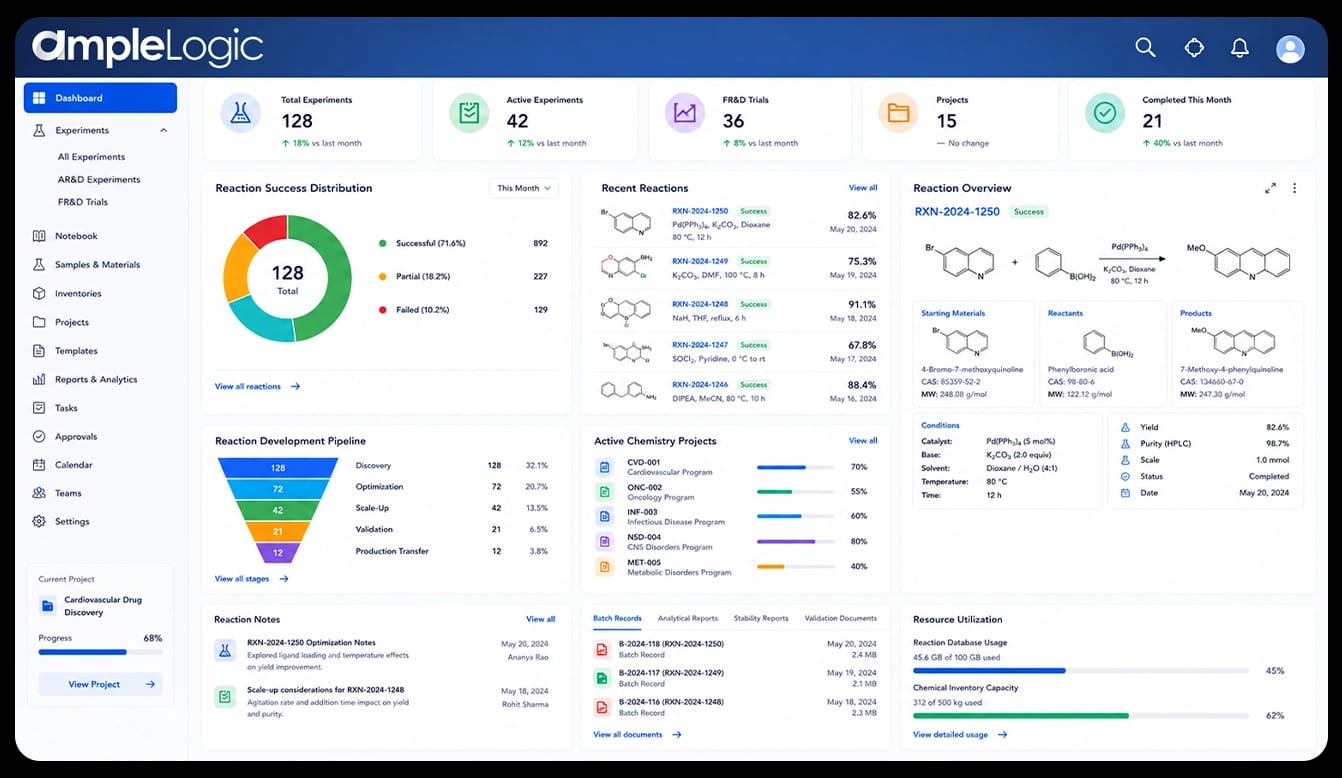Click the AmpleLogic logo
1342x778 pixels.
[x=147, y=48]
